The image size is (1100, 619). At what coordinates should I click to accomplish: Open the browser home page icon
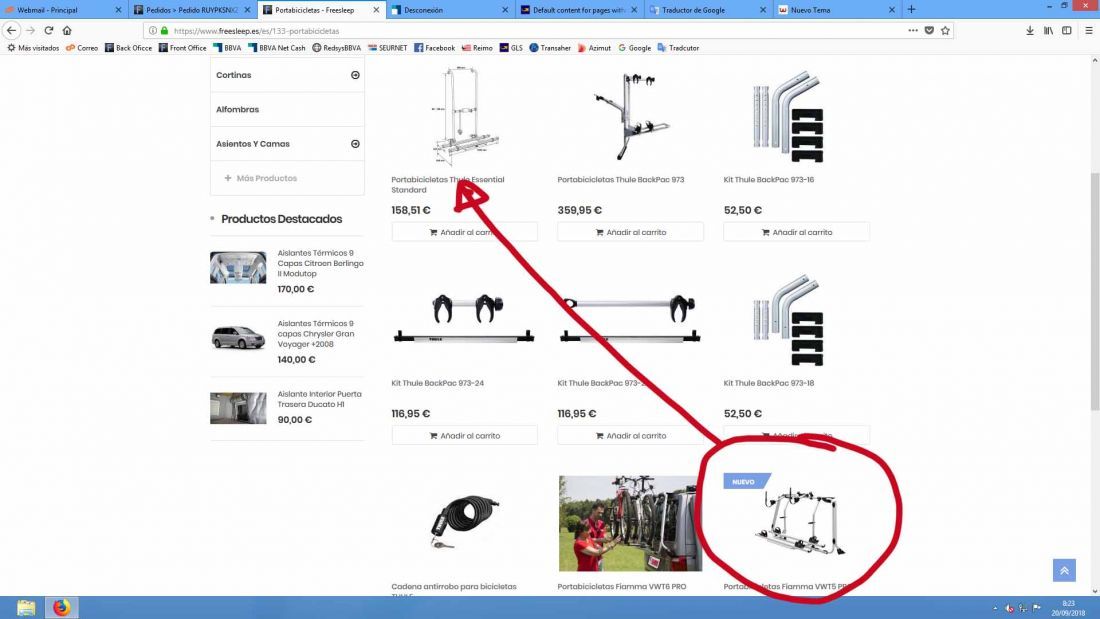click(x=67, y=30)
